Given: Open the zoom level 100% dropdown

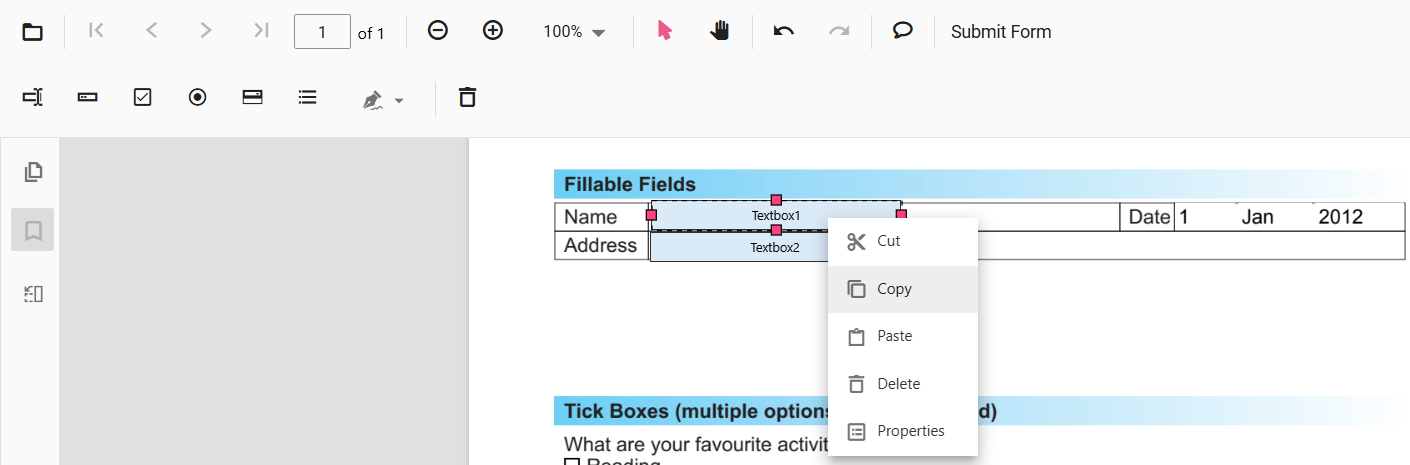Looking at the screenshot, I should tap(574, 32).
